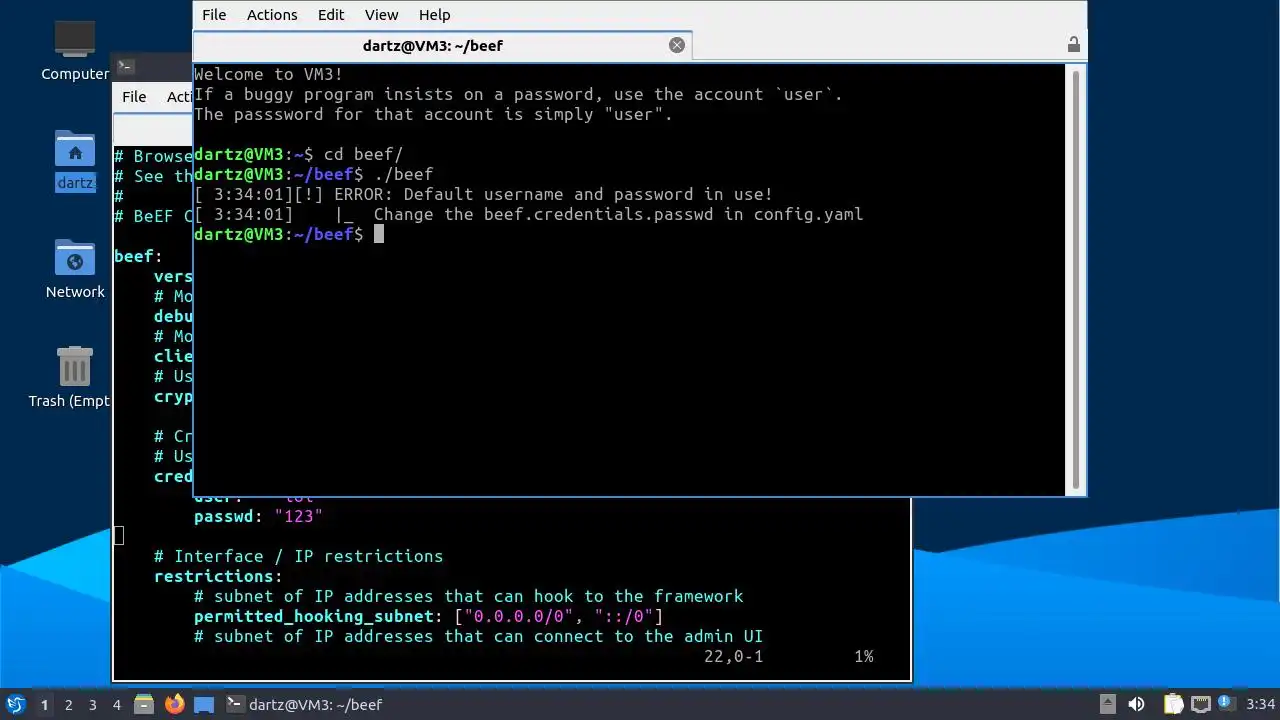Click the 3:34 clock
1280x720 pixels.
[x=1260, y=704]
